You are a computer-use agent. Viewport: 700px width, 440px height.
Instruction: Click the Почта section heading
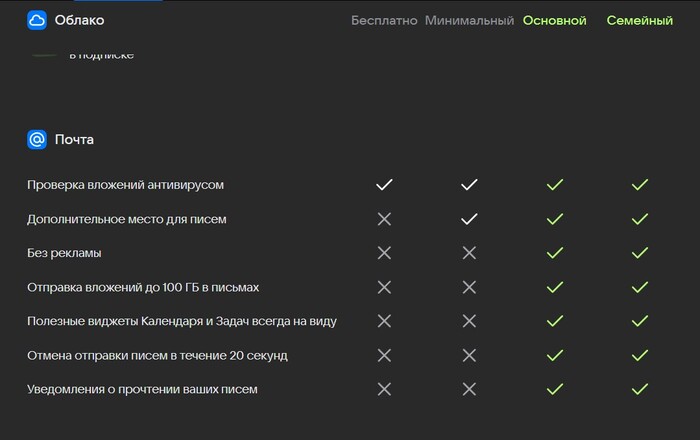tap(74, 140)
